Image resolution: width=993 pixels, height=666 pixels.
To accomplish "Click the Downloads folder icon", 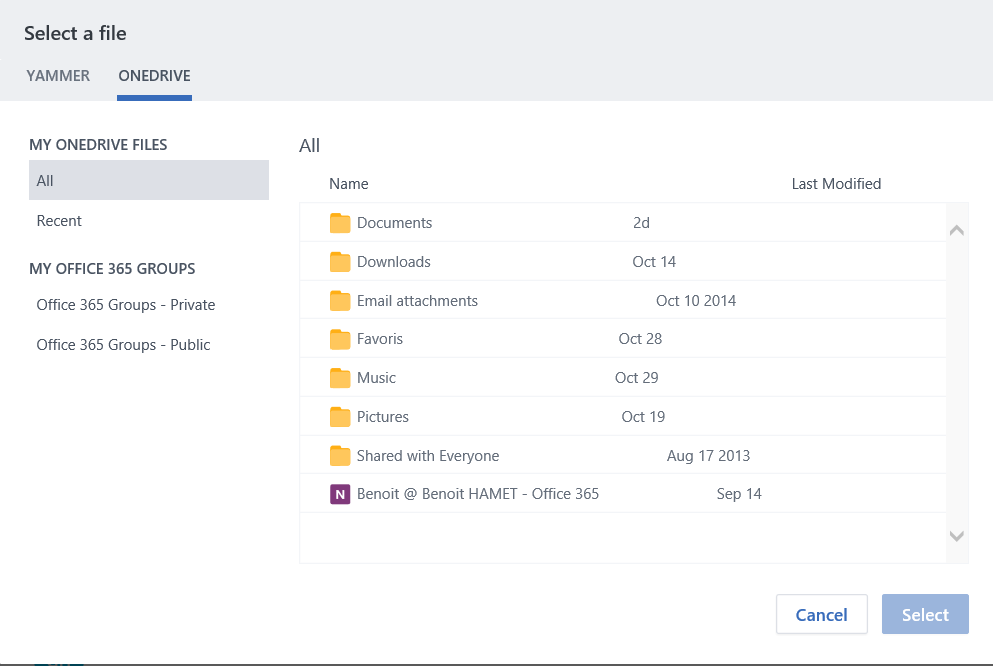I will click(x=340, y=262).
